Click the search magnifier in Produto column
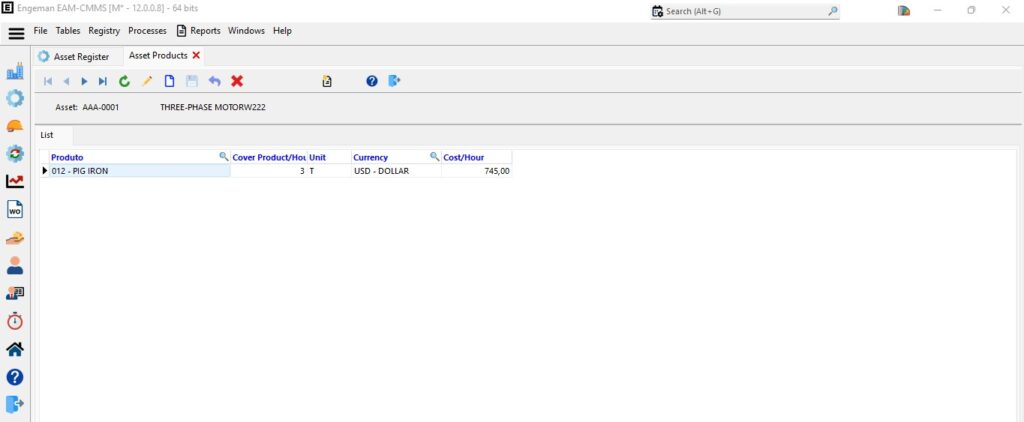This screenshot has height=422, width=1024. pyautogui.click(x=224, y=157)
